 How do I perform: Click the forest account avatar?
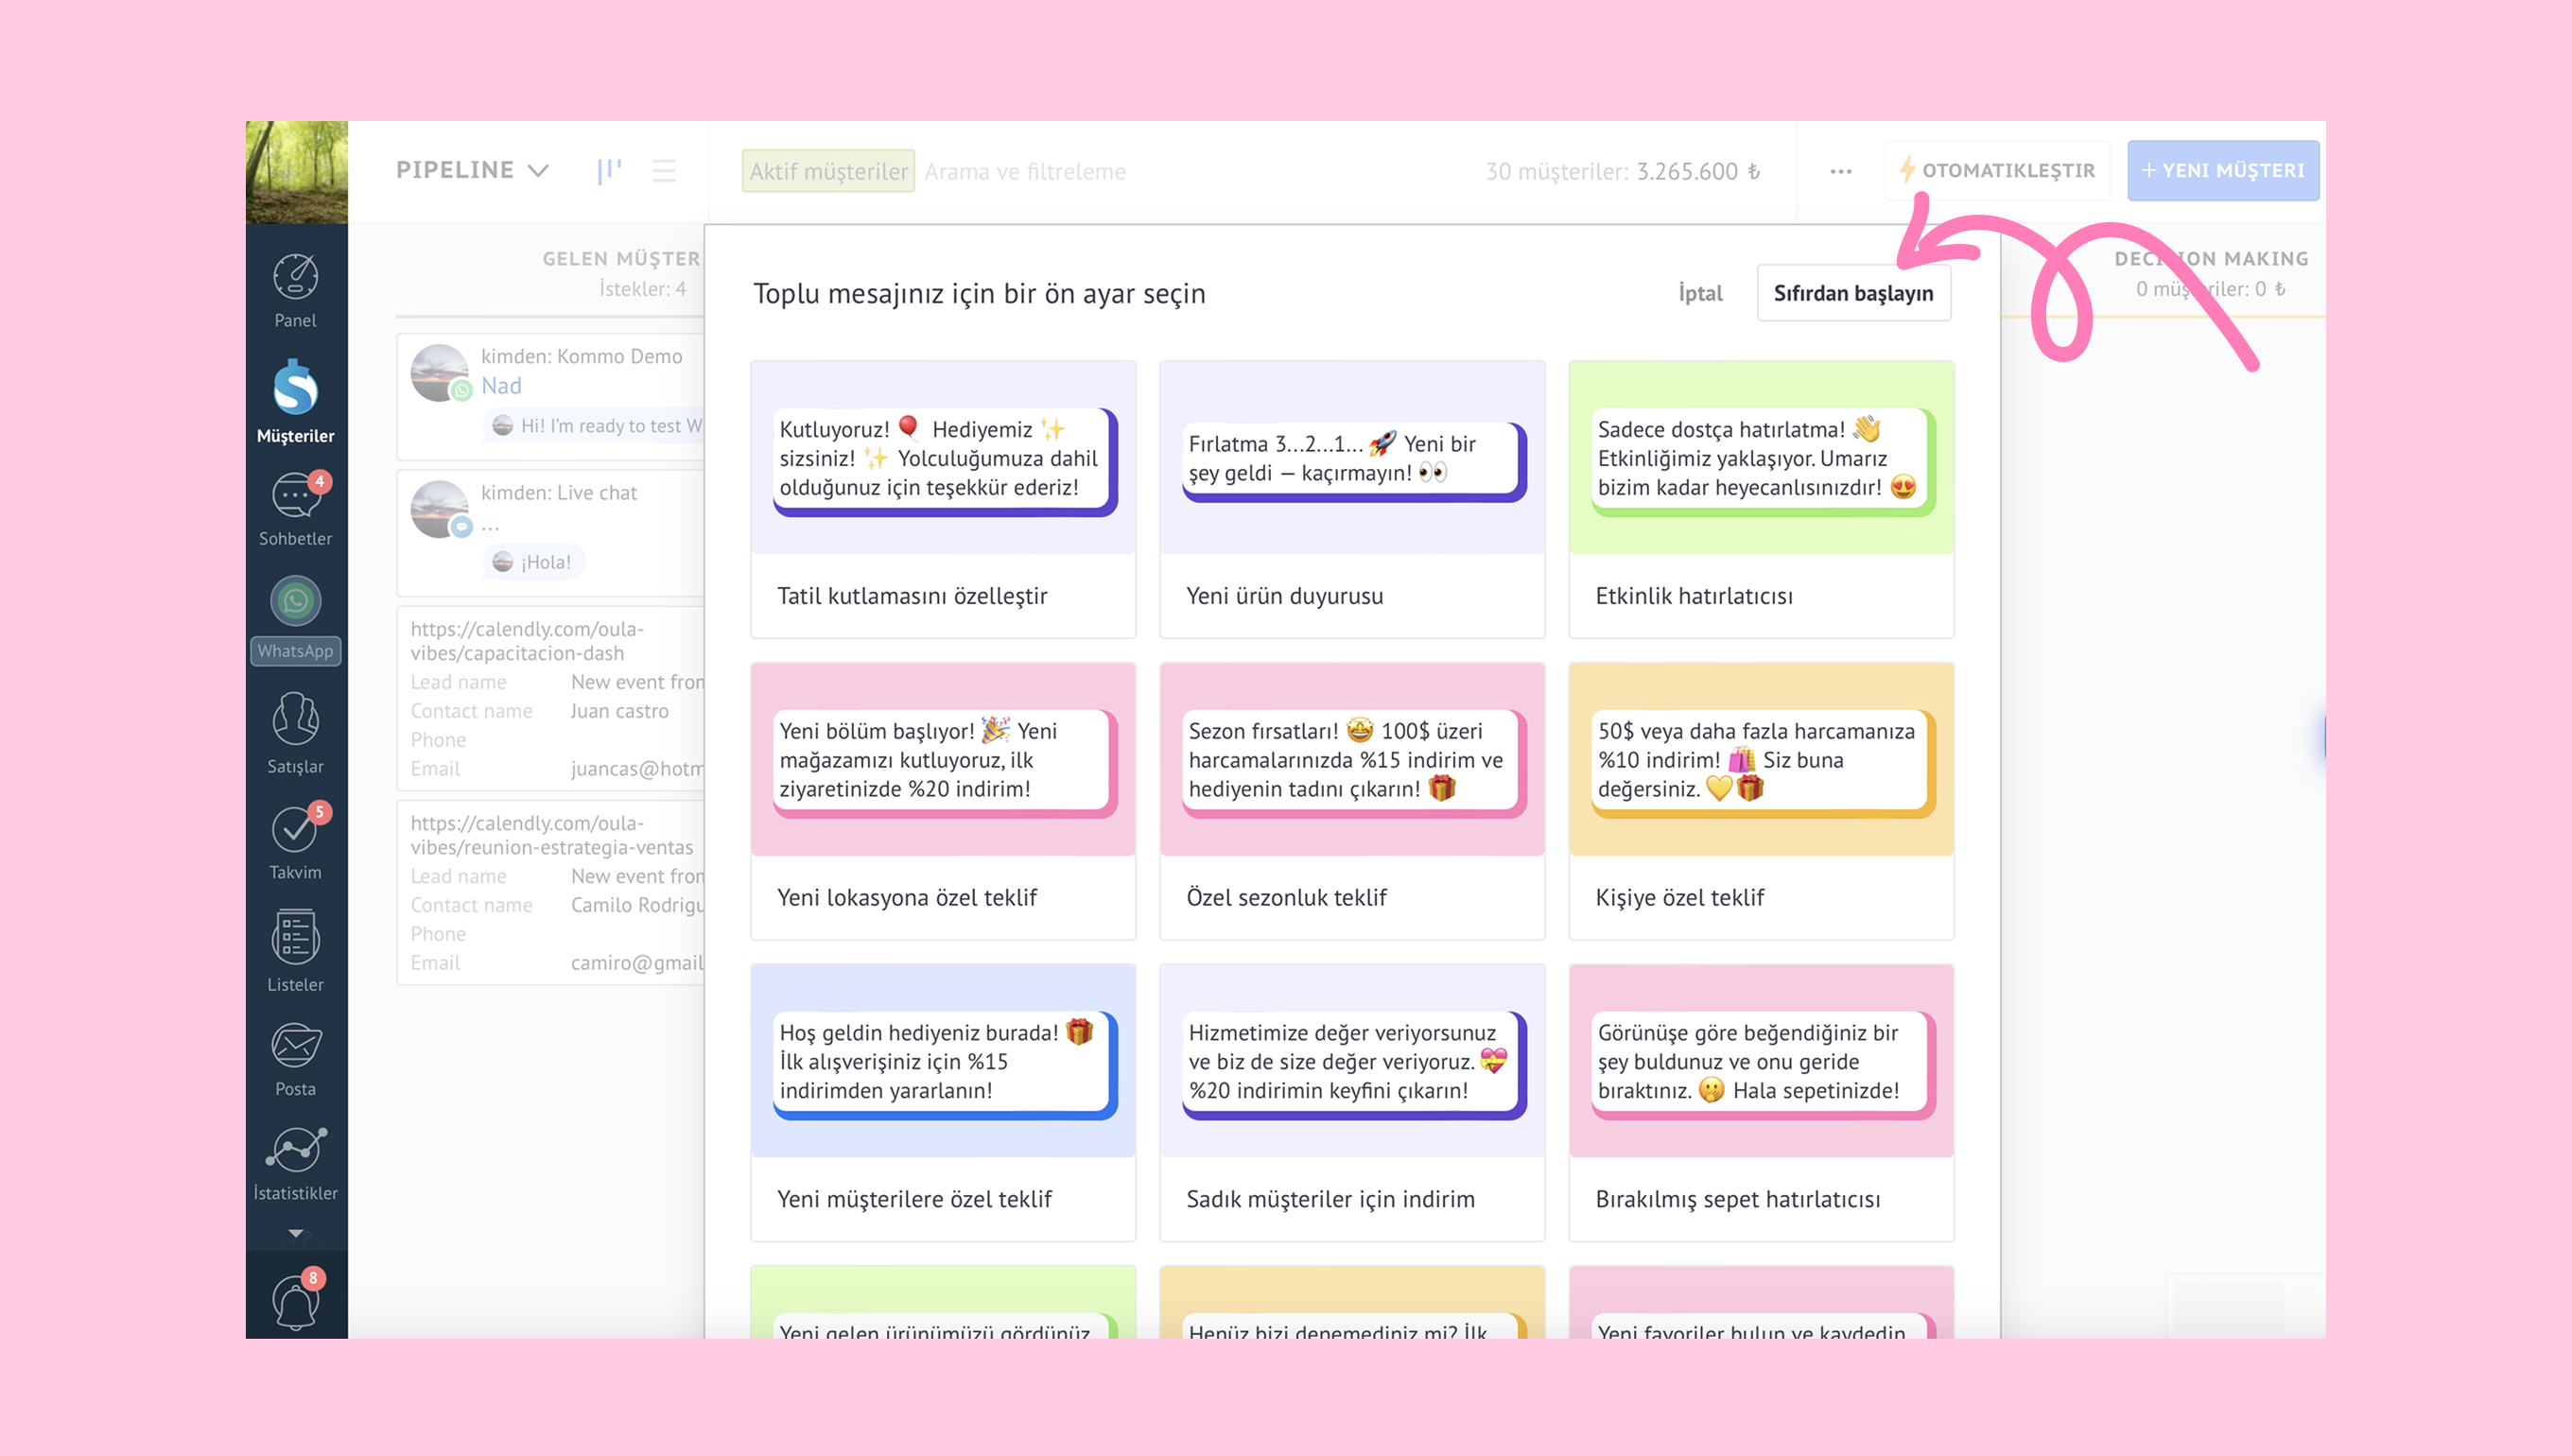pos(297,172)
